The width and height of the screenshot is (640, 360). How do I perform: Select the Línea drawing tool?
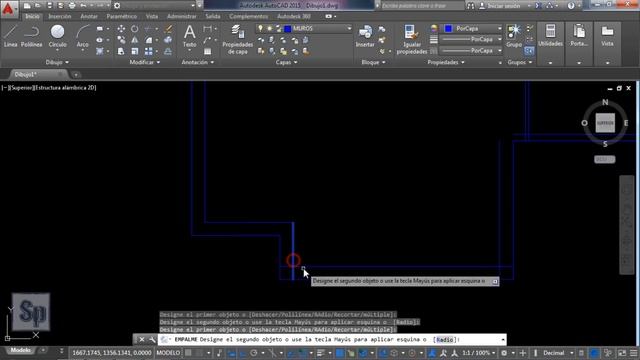[11, 36]
